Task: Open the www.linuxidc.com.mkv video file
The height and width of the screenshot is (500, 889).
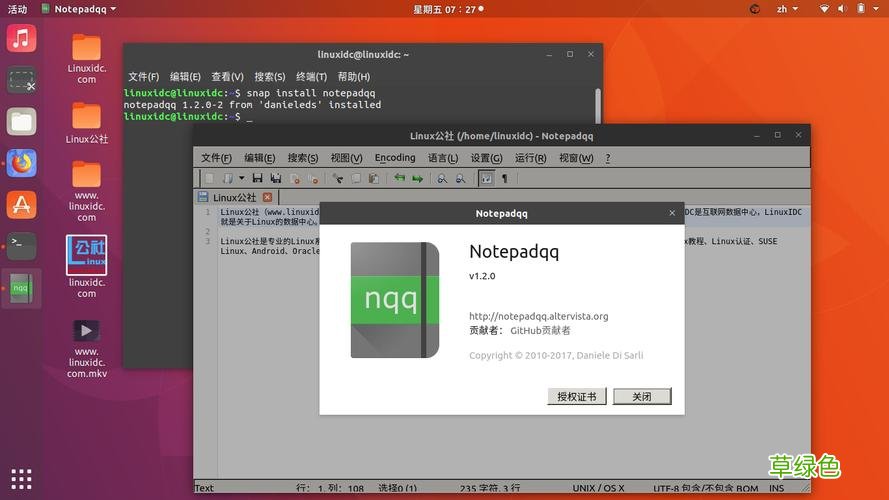Action: pos(87,348)
